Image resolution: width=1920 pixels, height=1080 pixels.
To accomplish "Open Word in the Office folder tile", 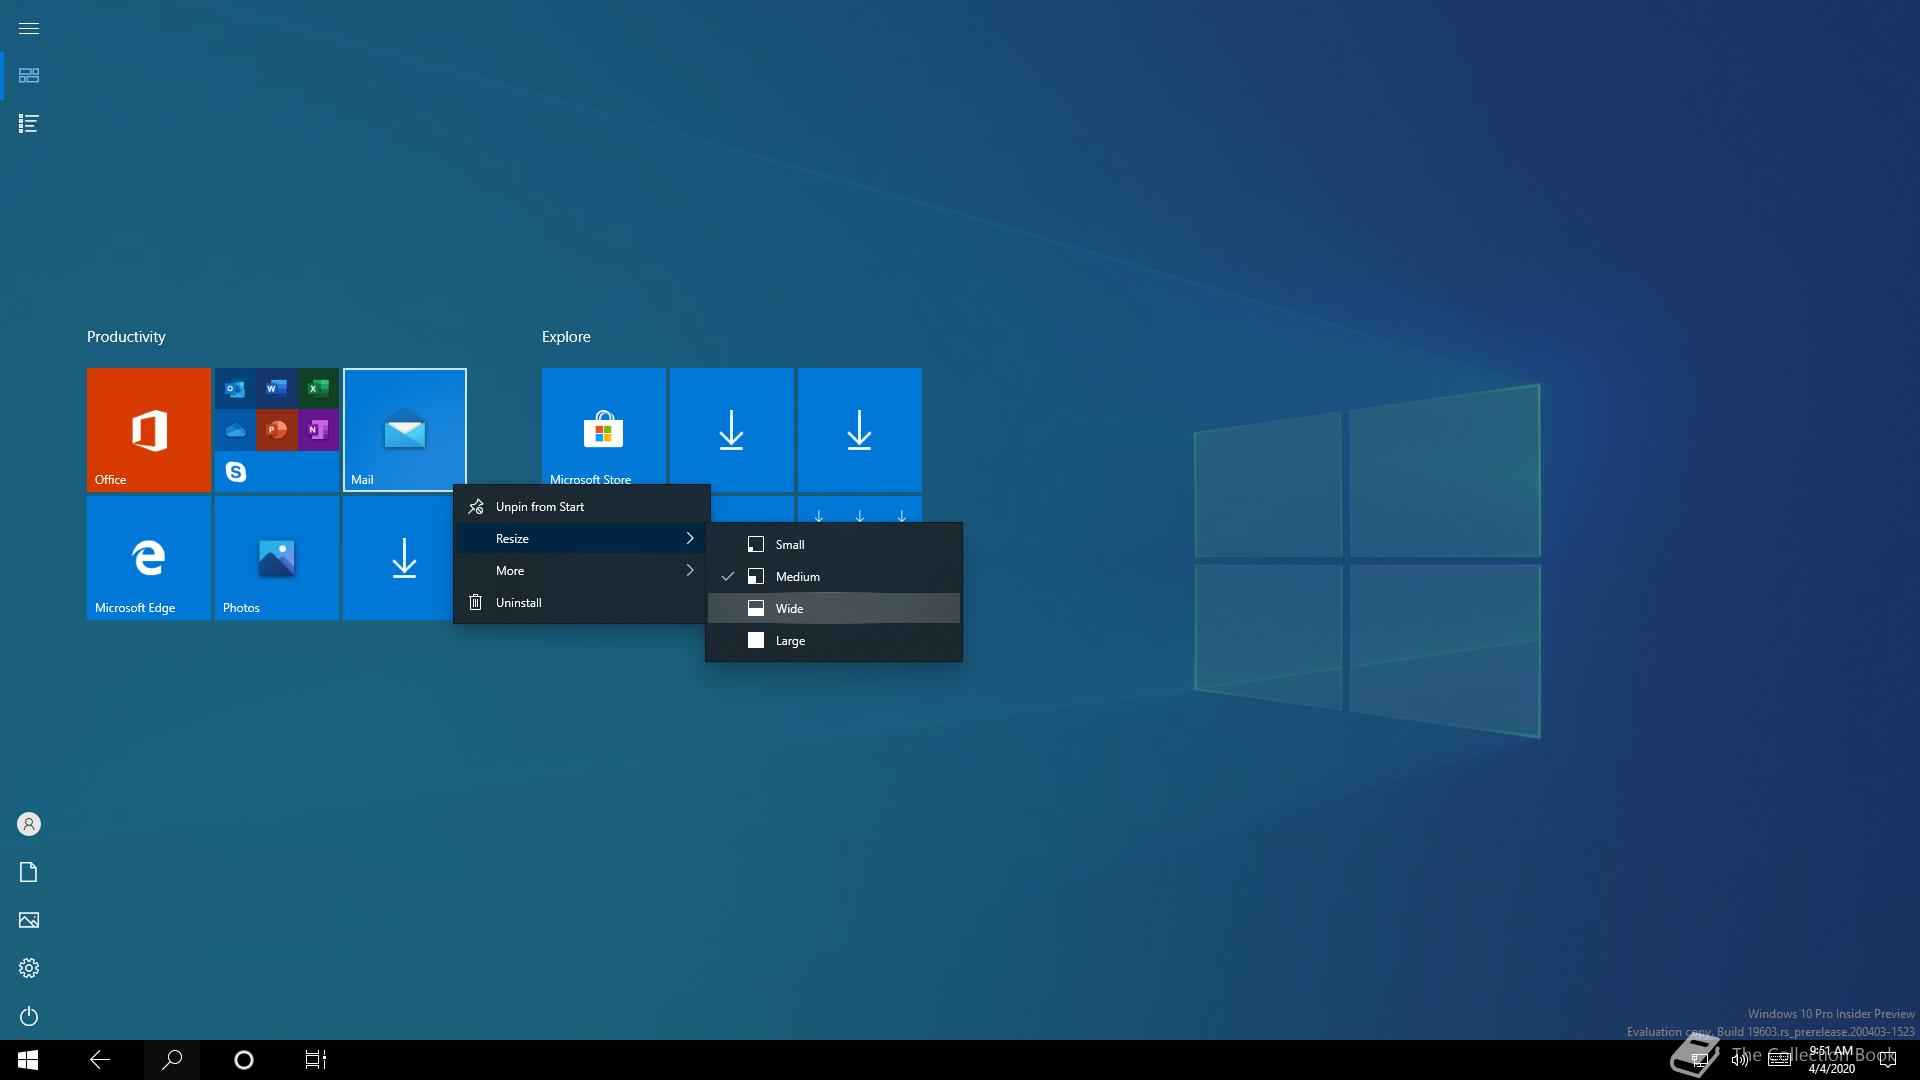I will pyautogui.click(x=276, y=388).
